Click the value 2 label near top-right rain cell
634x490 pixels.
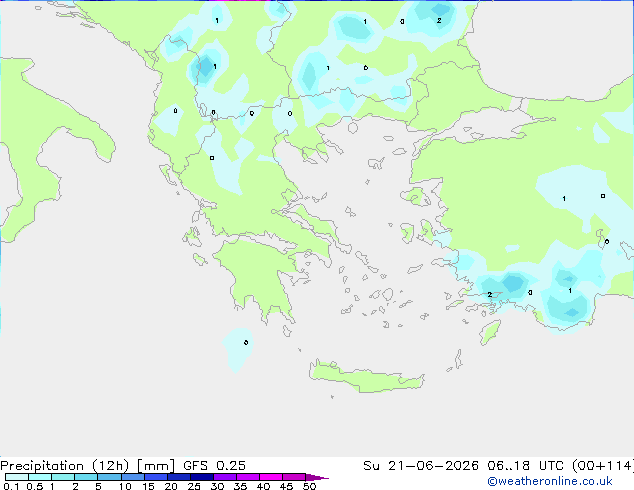439,20
